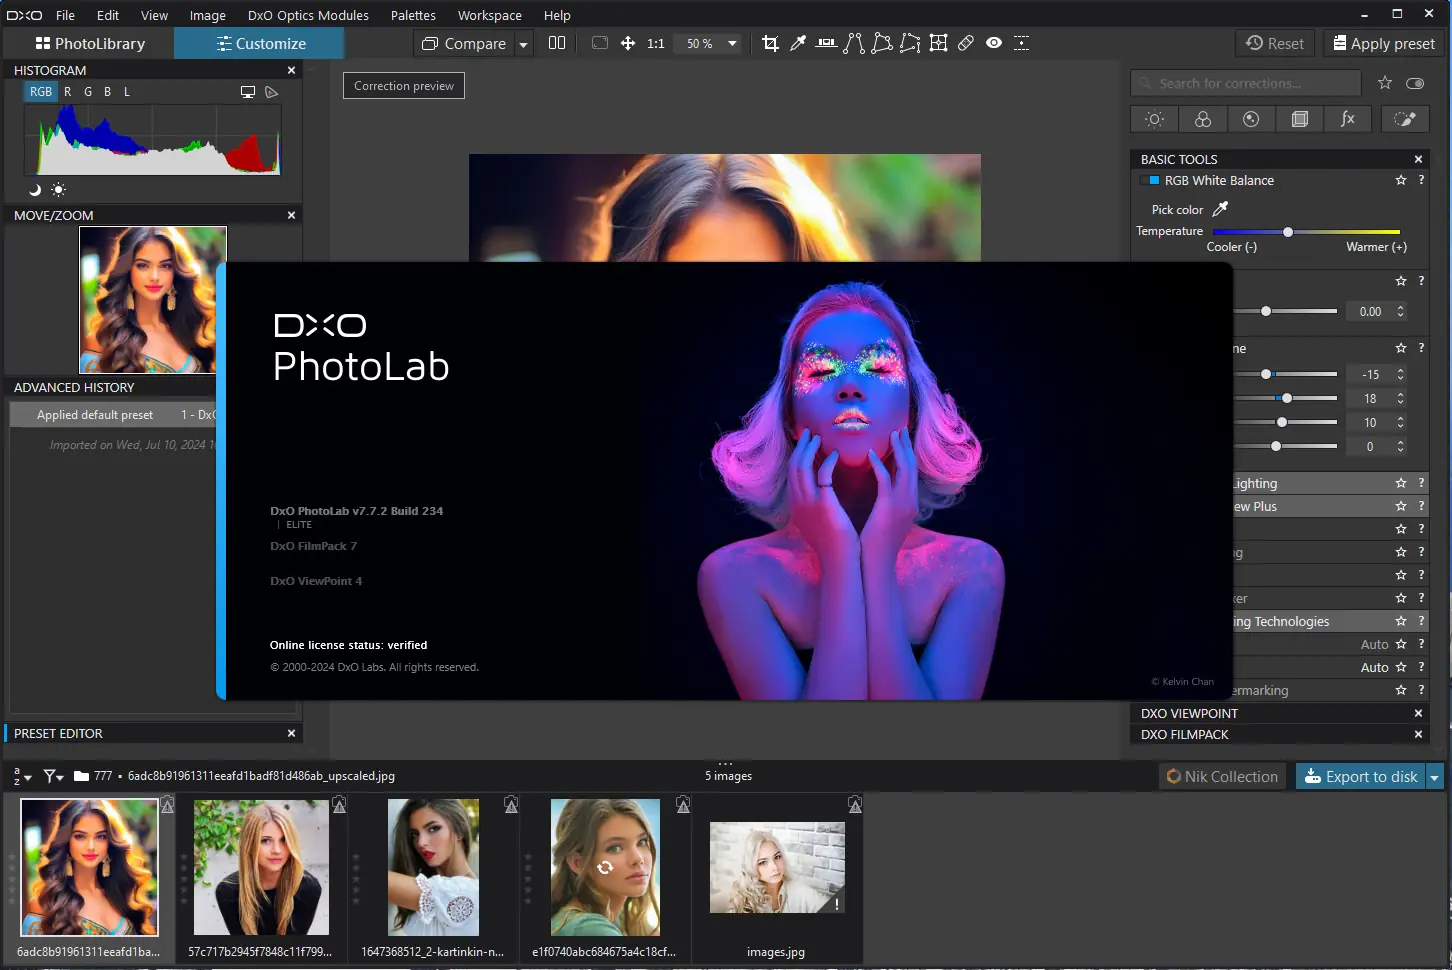Open the Color corrections circles icon

click(1203, 119)
